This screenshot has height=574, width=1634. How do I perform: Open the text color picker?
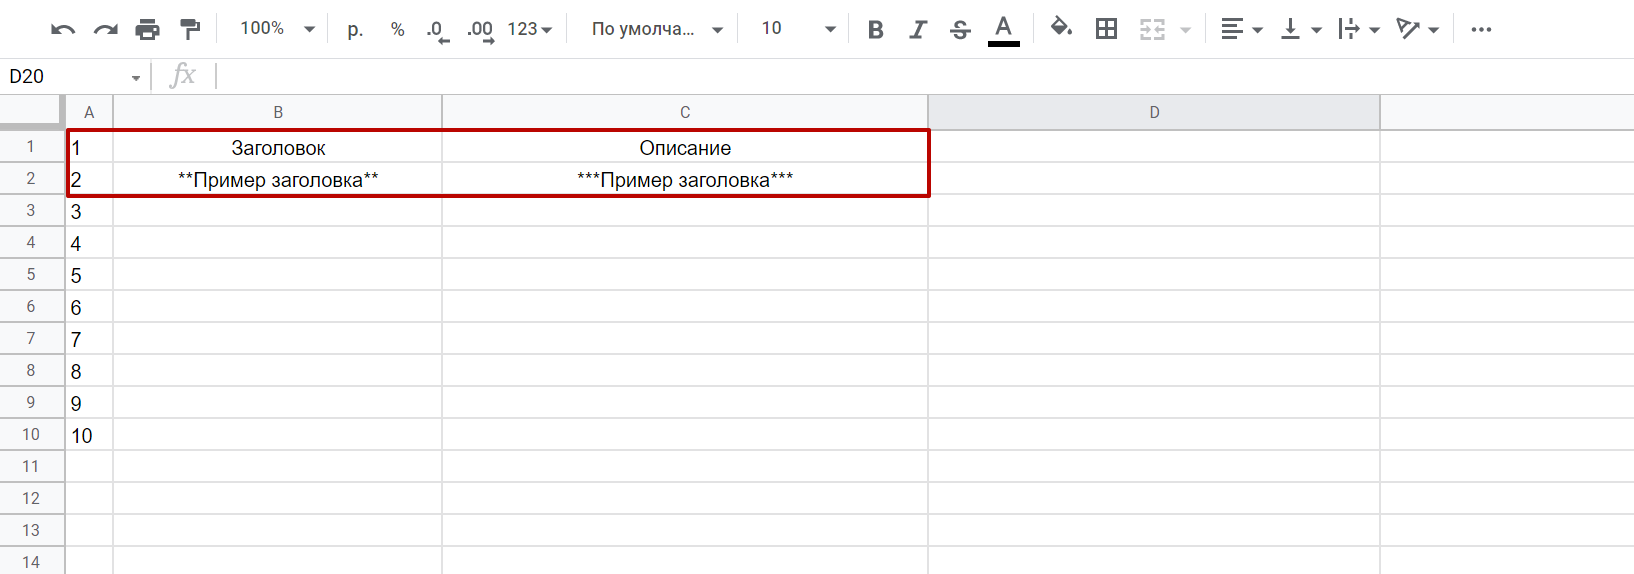pyautogui.click(x=1003, y=30)
